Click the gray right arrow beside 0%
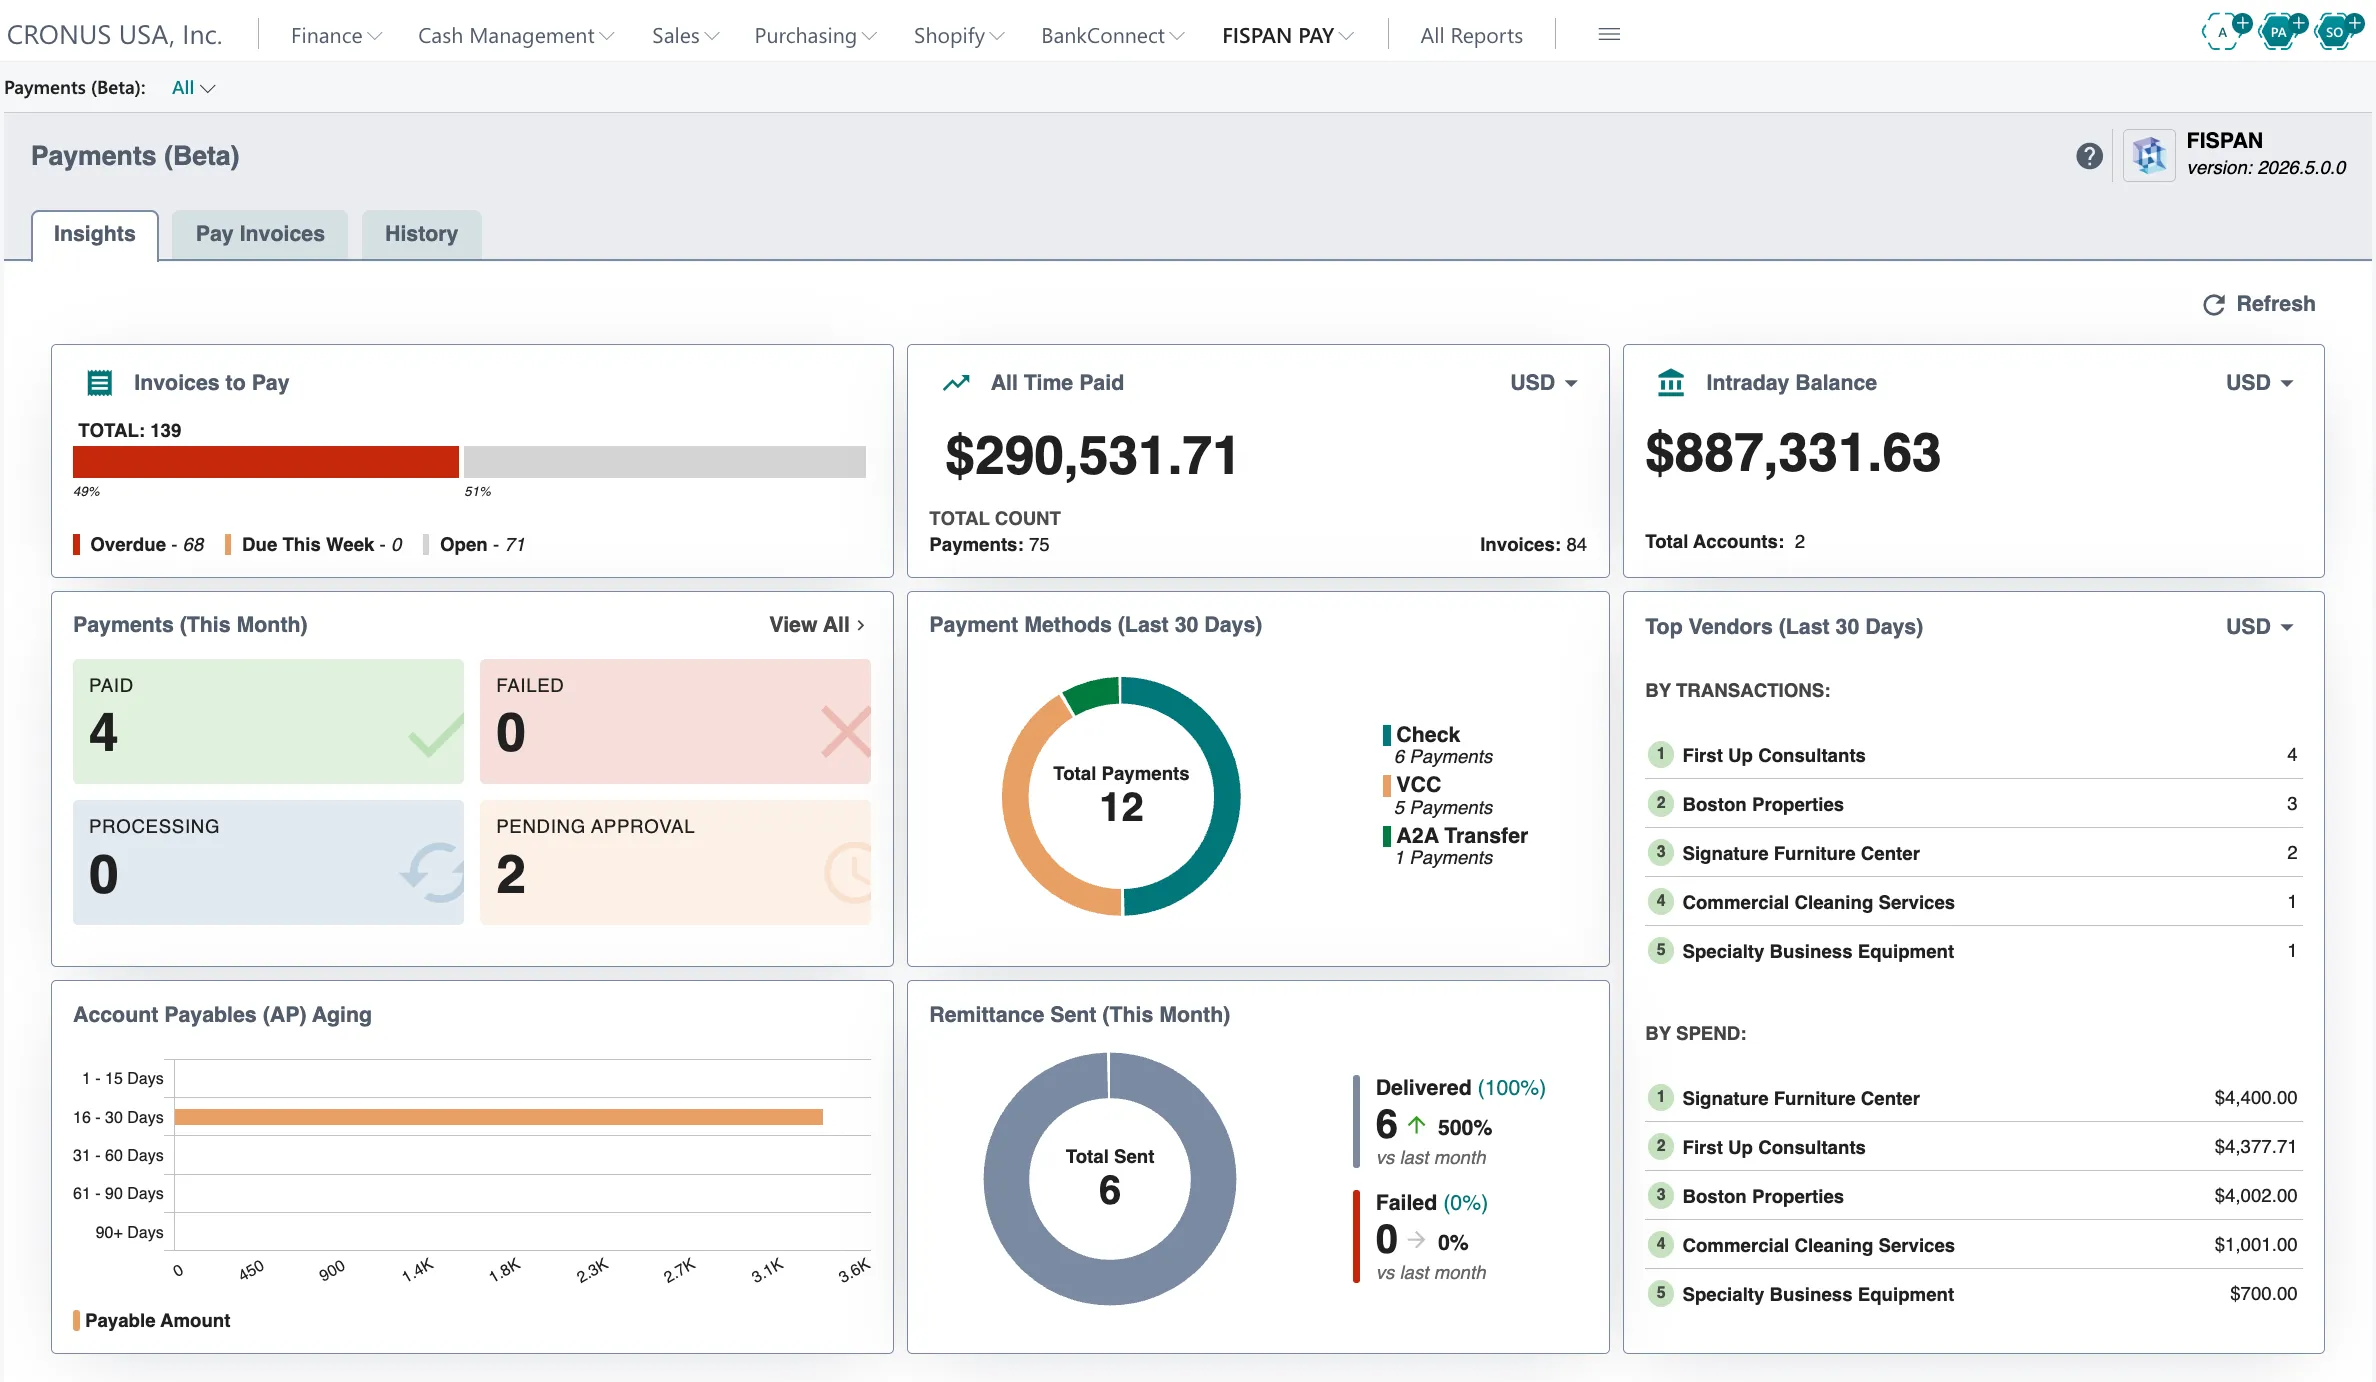 (1417, 1240)
